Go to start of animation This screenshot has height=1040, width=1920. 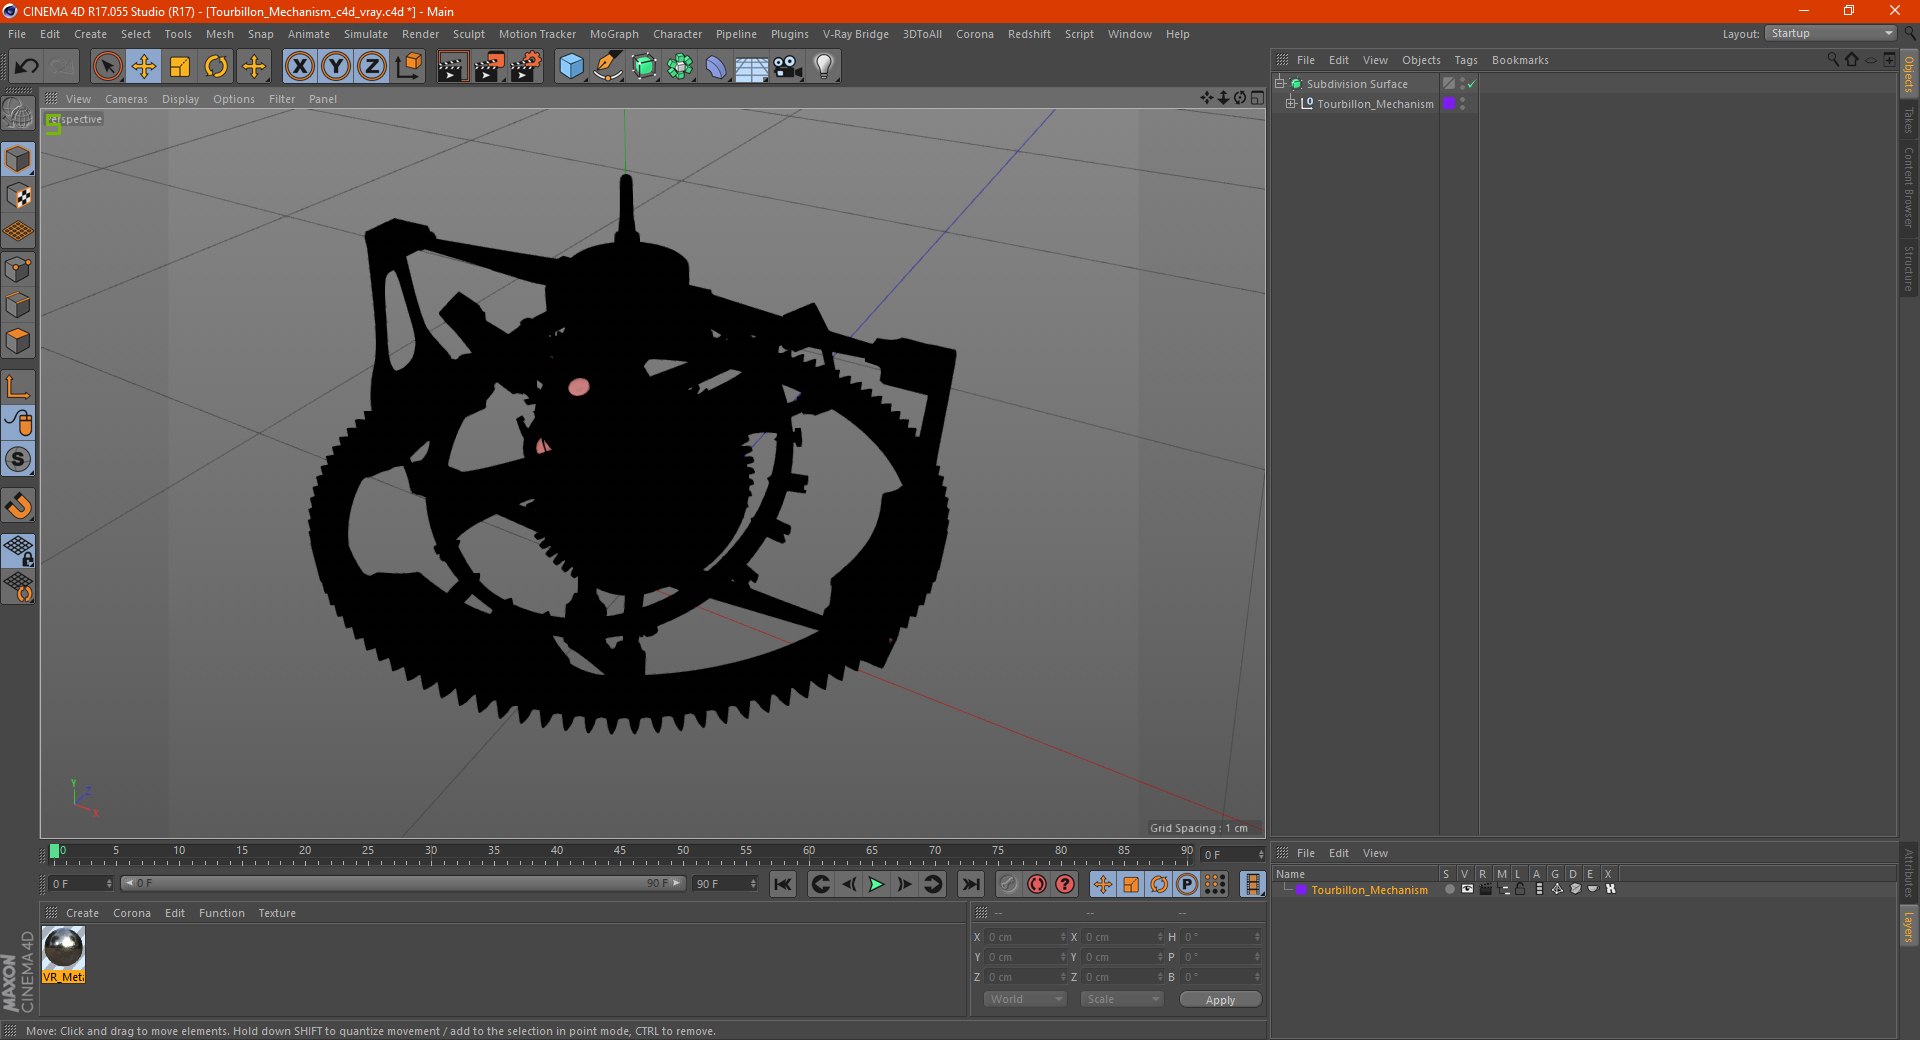coord(783,884)
